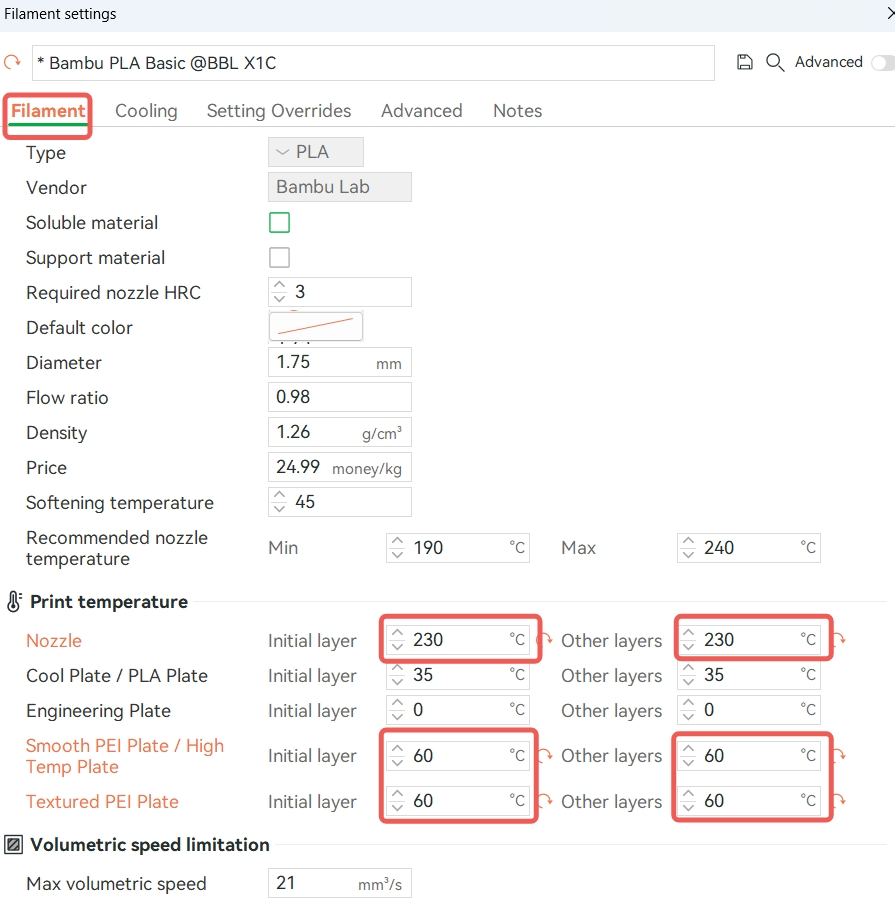Click Nozzle Other layers temperature field
The image size is (895, 910).
(749, 640)
